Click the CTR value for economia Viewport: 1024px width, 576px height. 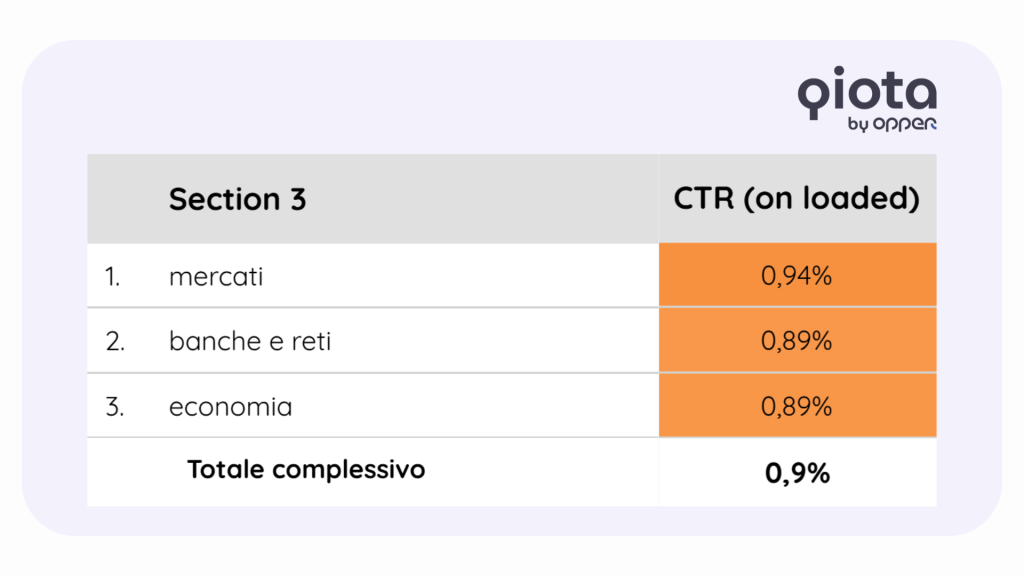click(797, 406)
